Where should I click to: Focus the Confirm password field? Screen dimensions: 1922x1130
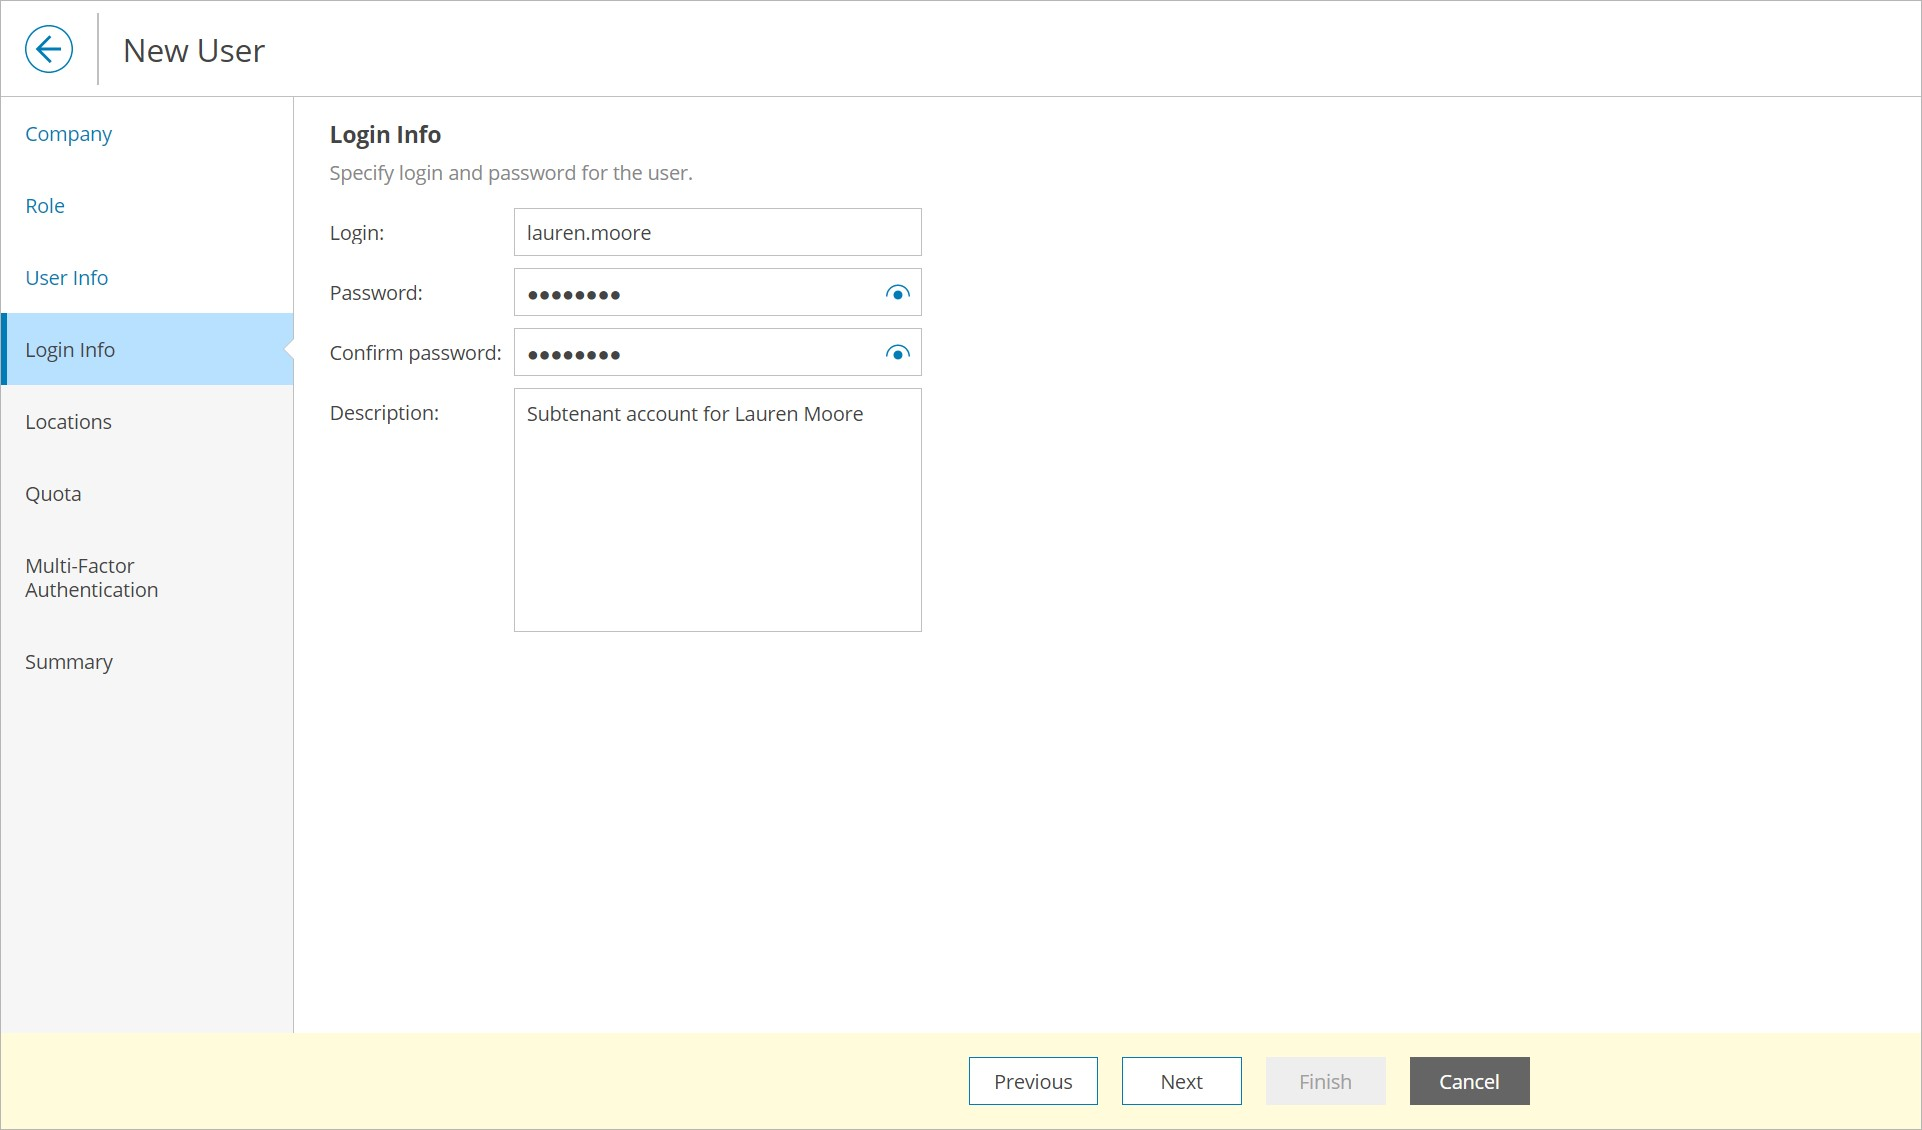pyautogui.click(x=697, y=353)
